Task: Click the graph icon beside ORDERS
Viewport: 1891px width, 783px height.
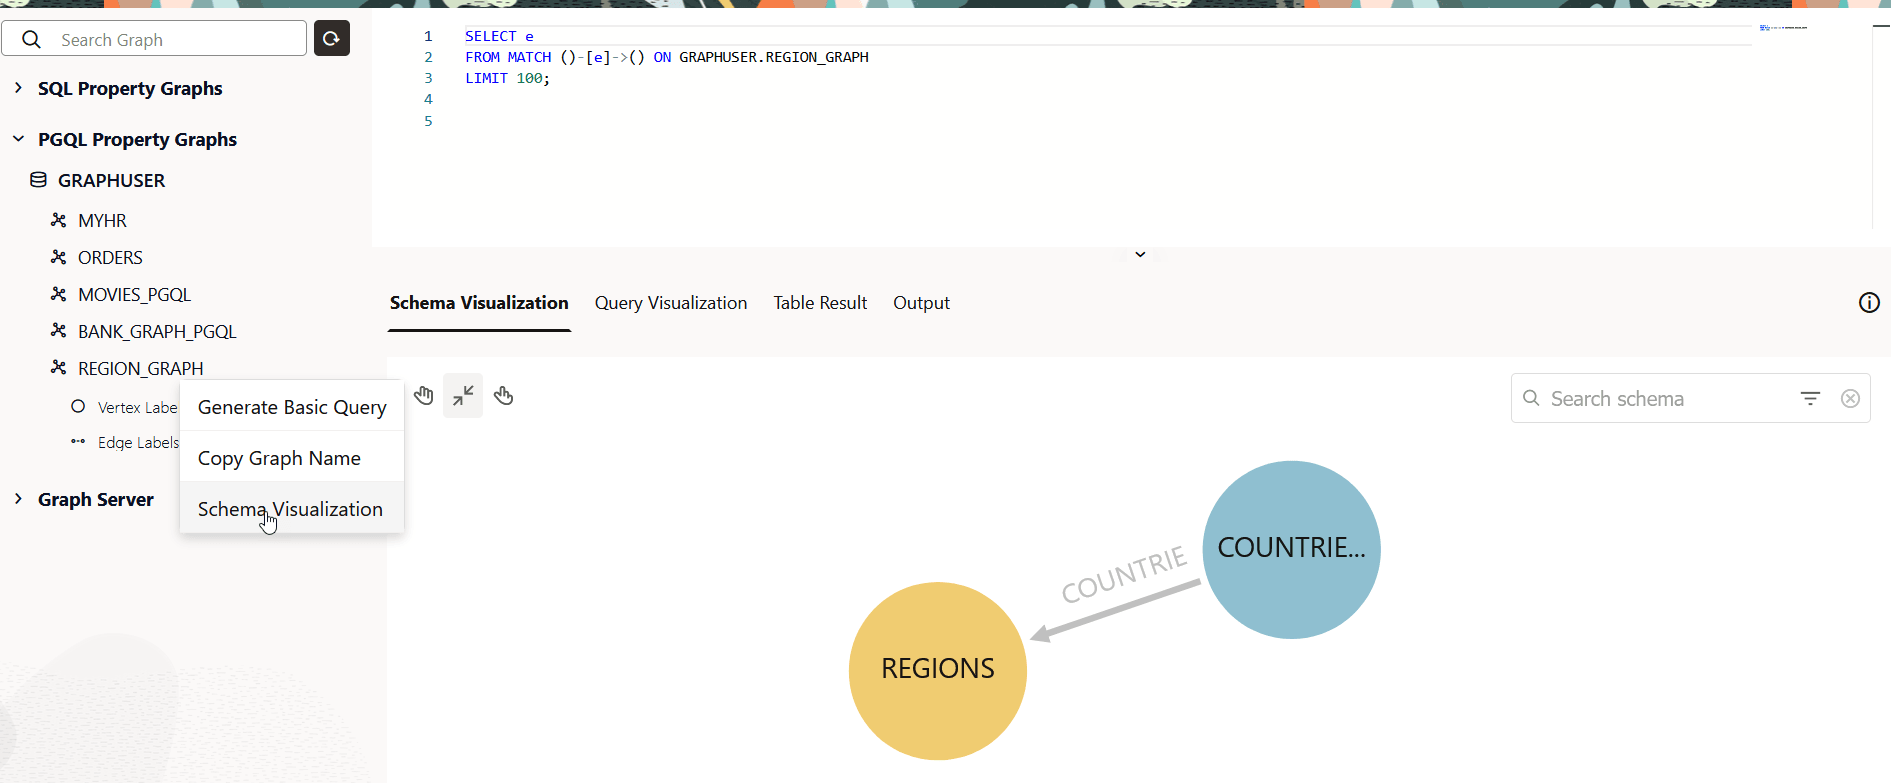Action: pos(59,257)
